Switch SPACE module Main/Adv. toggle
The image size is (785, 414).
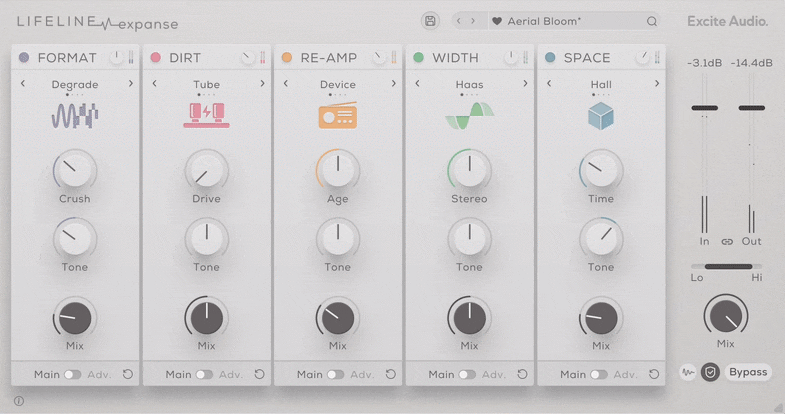[x=598, y=375]
